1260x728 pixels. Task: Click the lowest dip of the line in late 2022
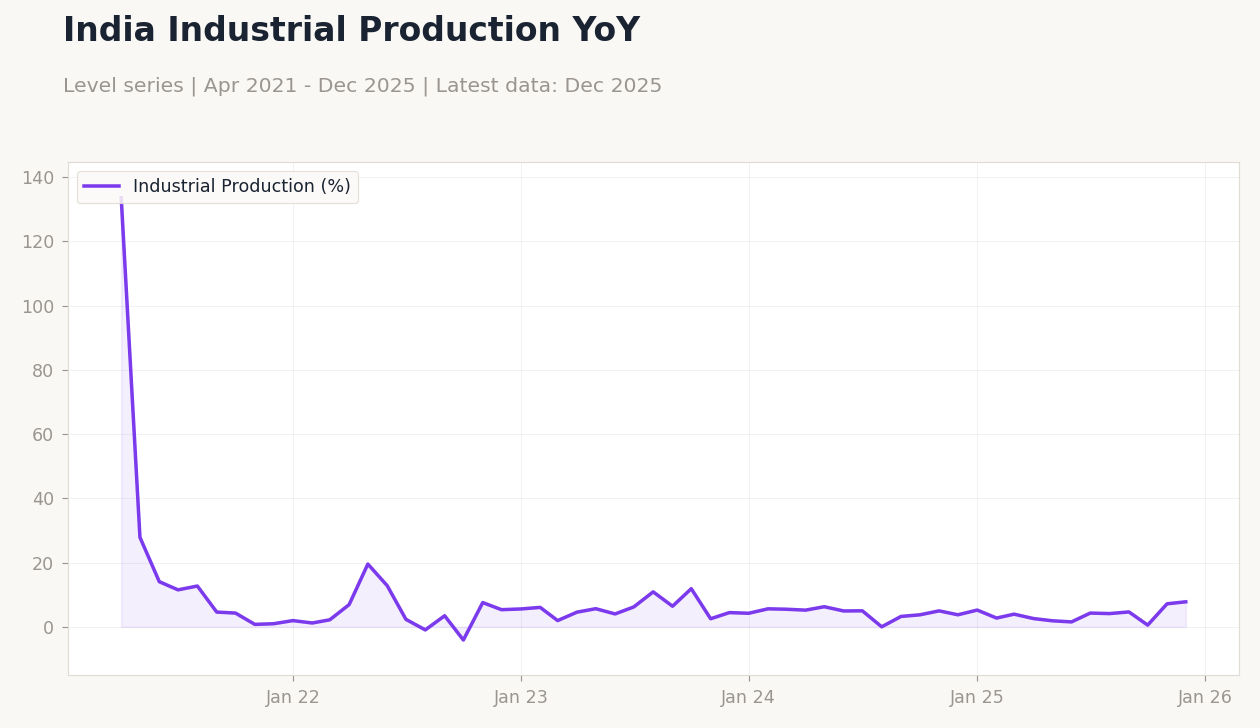pos(463,640)
